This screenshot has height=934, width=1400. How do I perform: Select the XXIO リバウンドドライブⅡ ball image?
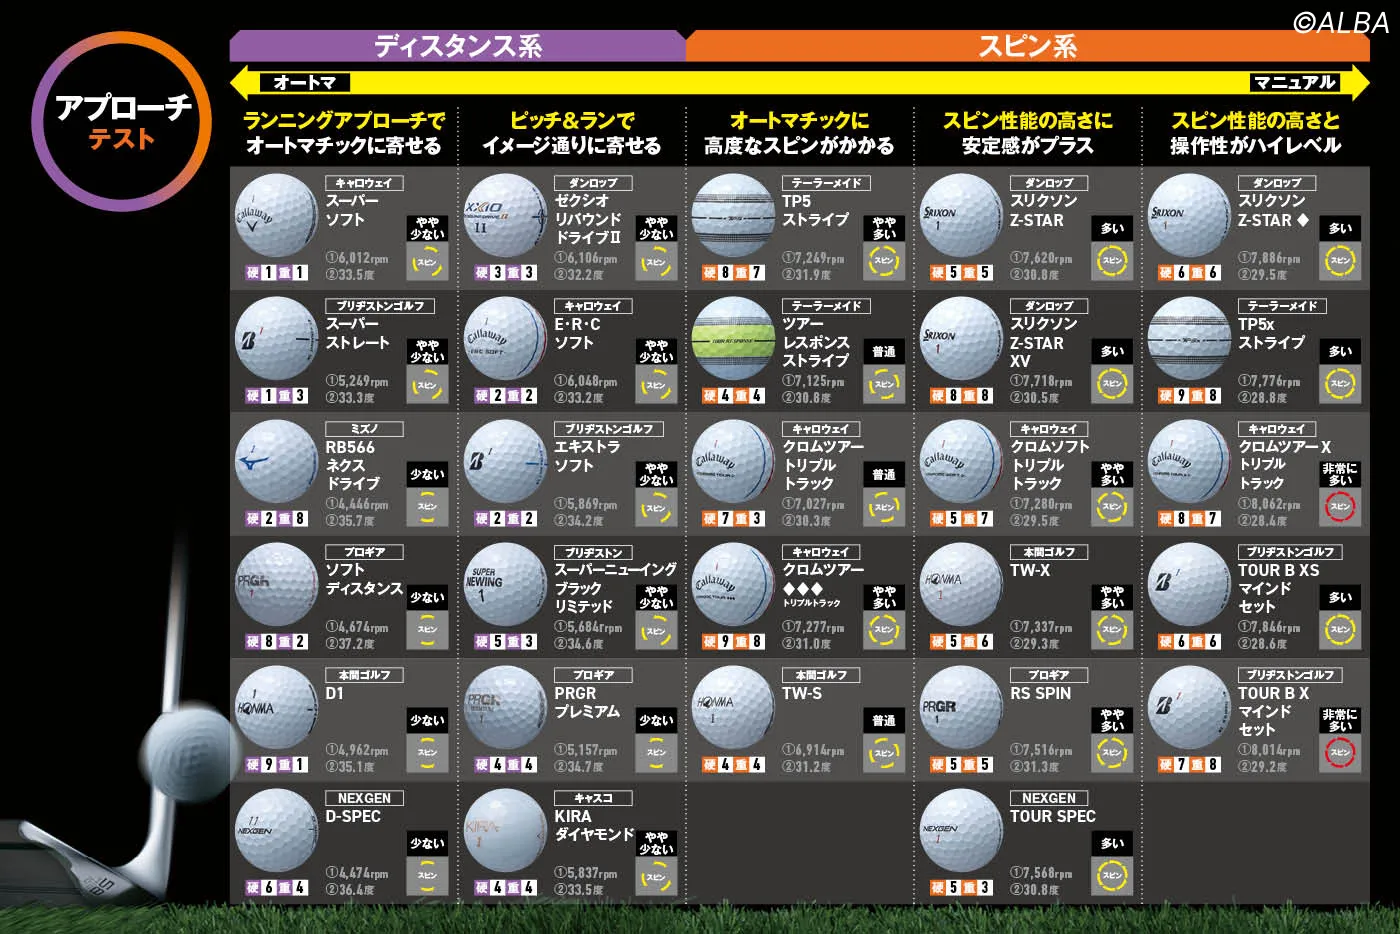click(505, 216)
